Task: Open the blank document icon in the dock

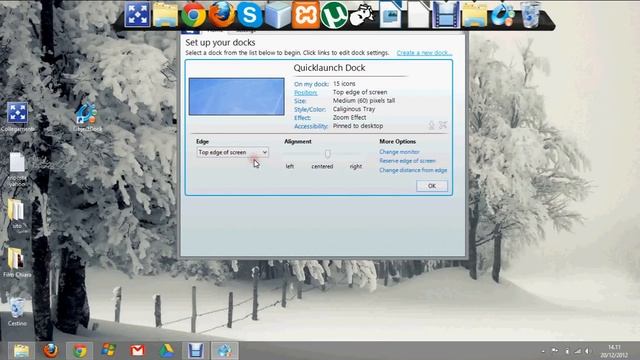Action: [418, 15]
